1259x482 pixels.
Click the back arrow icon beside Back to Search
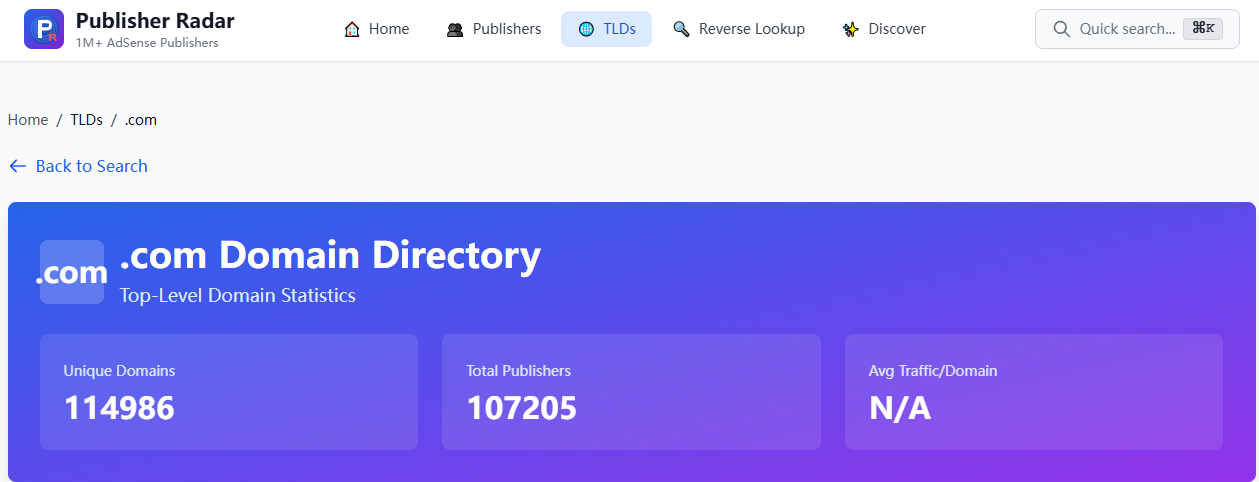(17, 166)
